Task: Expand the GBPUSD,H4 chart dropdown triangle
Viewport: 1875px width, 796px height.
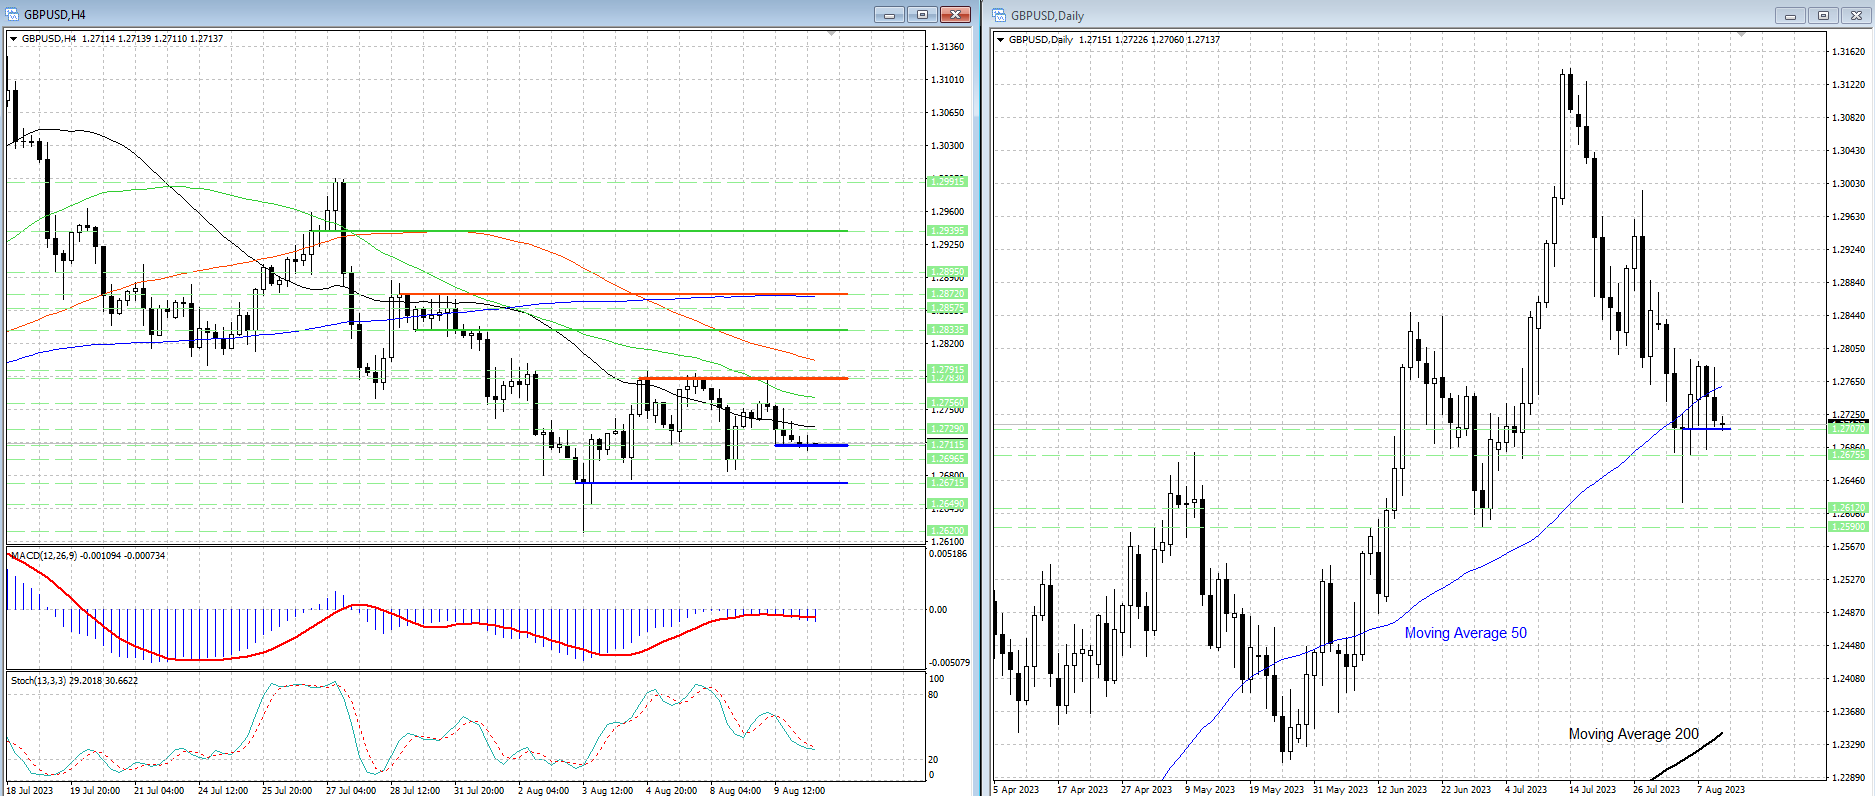Action: 14,39
